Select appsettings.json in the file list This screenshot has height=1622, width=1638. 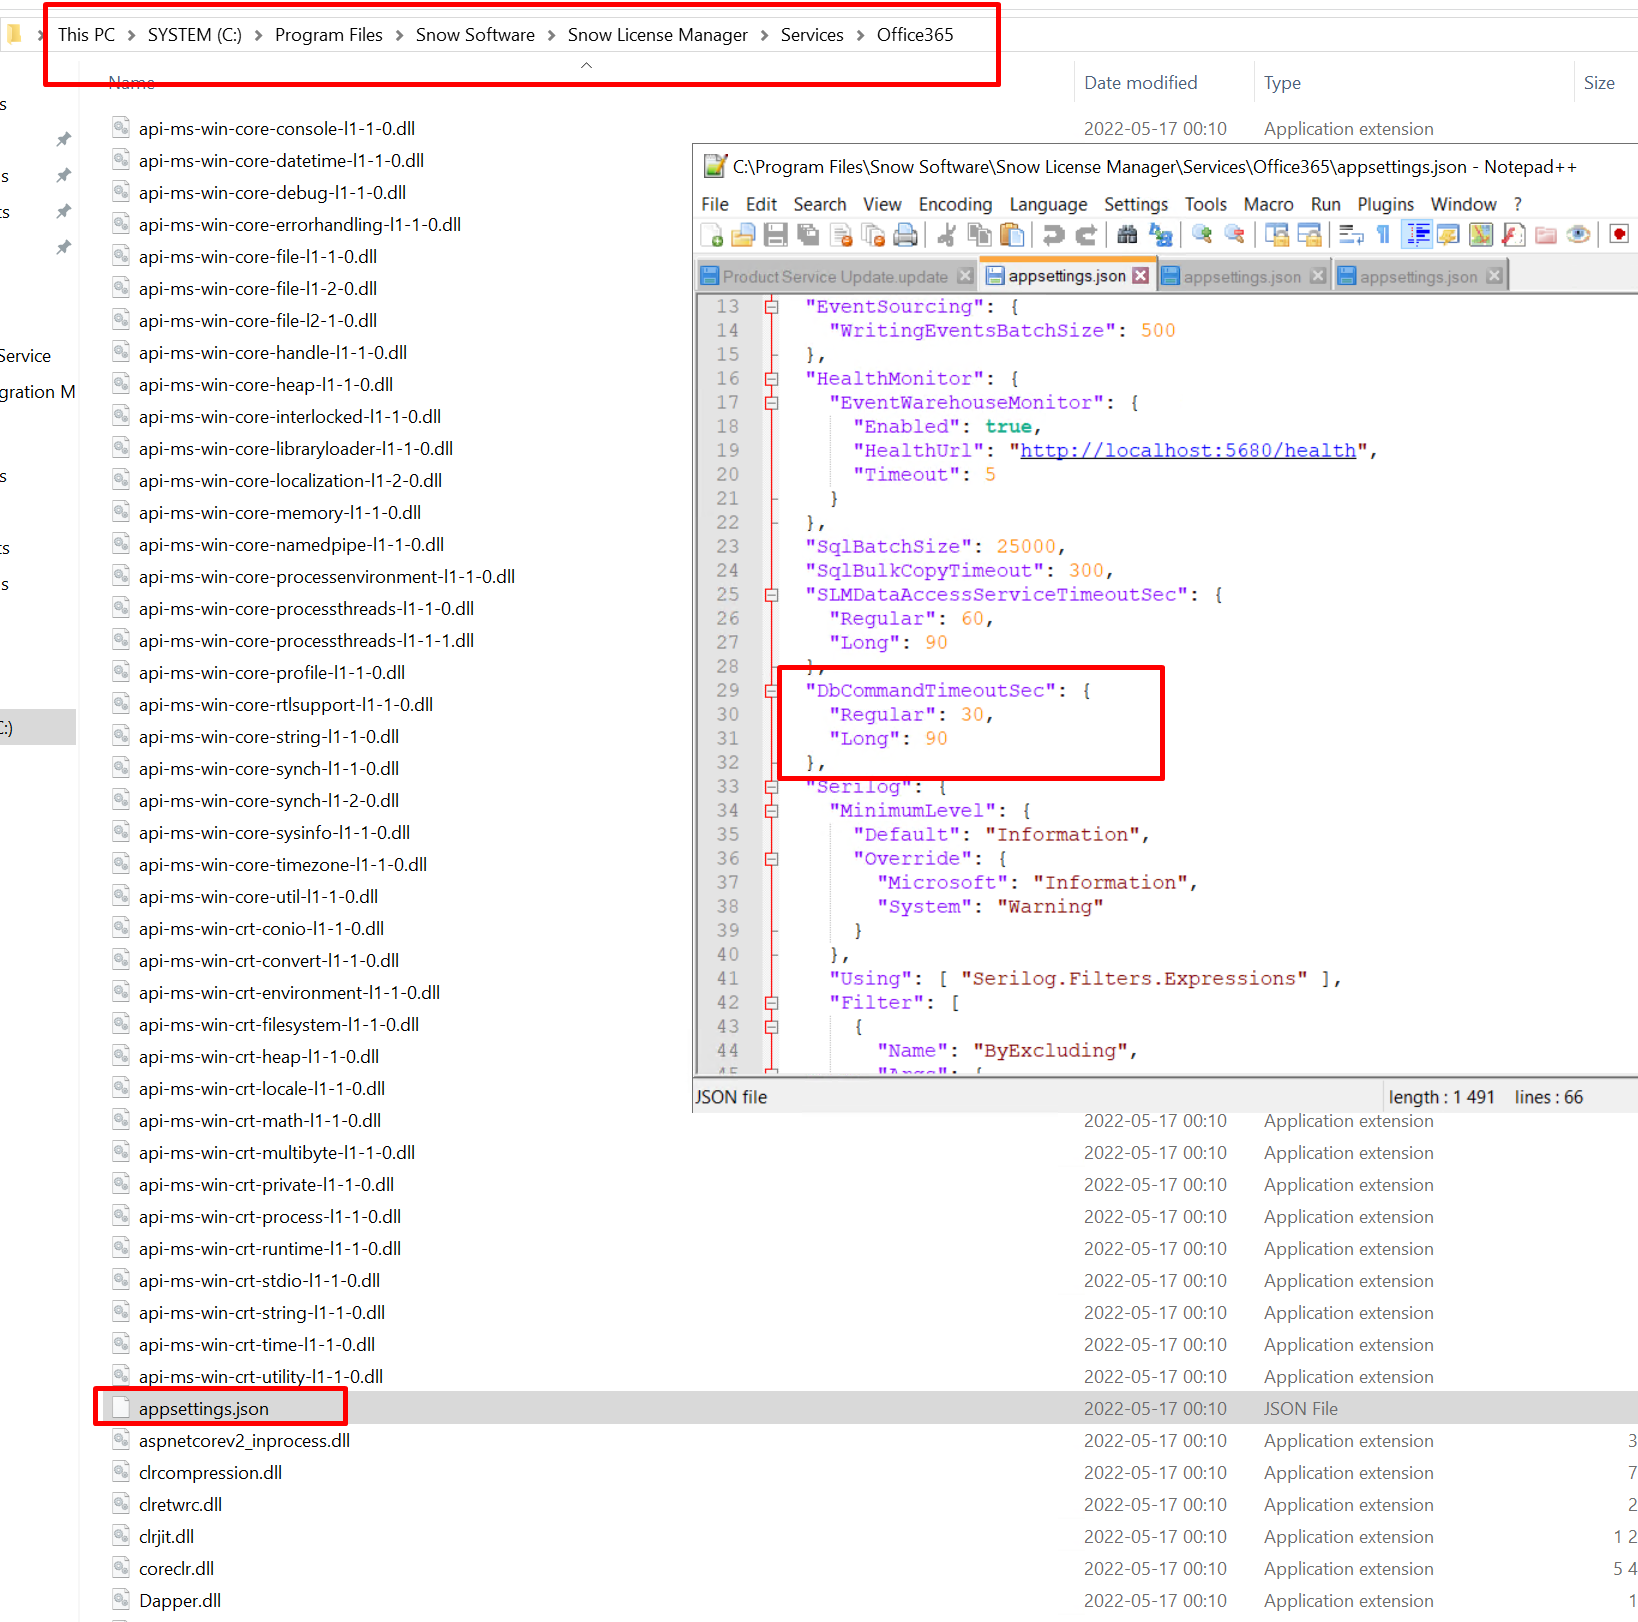click(x=204, y=1408)
